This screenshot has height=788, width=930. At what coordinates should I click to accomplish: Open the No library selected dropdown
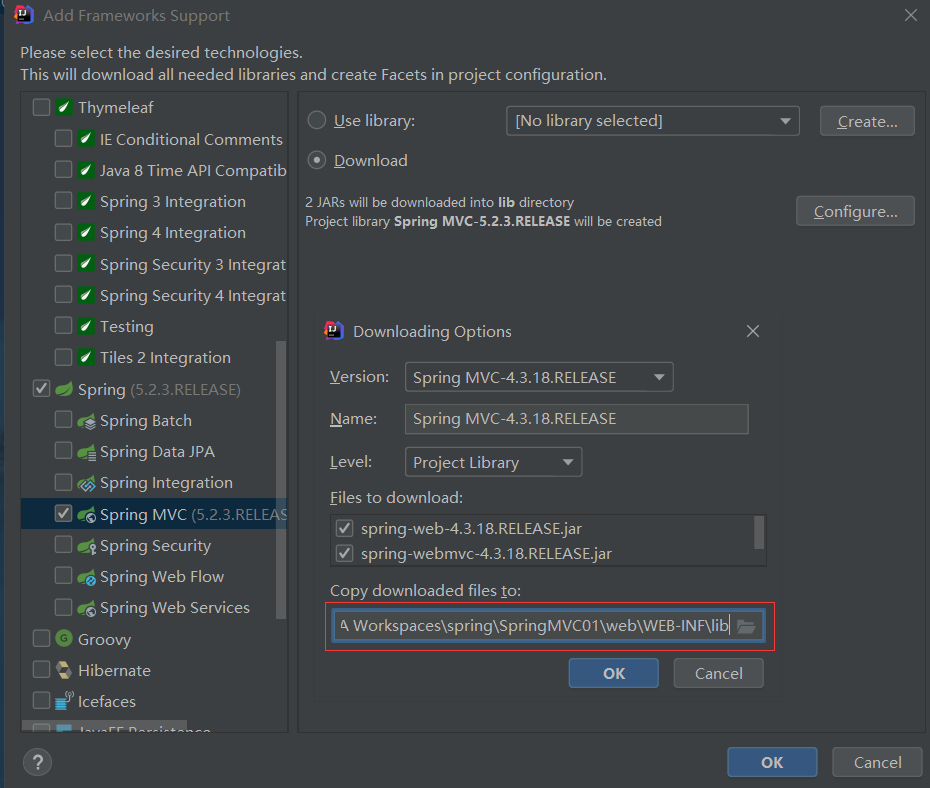(652, 121)
